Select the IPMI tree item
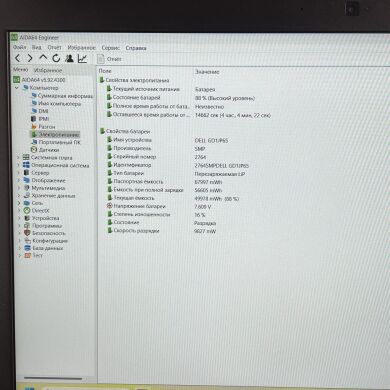The height and width of the screenshot is (390, 390). (40, 119)
